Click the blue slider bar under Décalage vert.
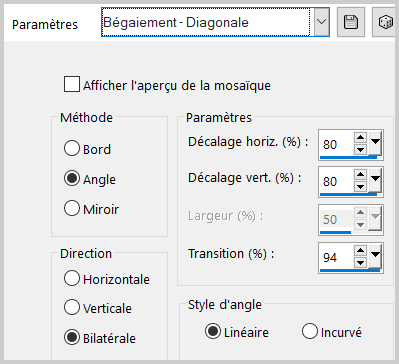Screen dimensions: 399x364 (348, 194)
